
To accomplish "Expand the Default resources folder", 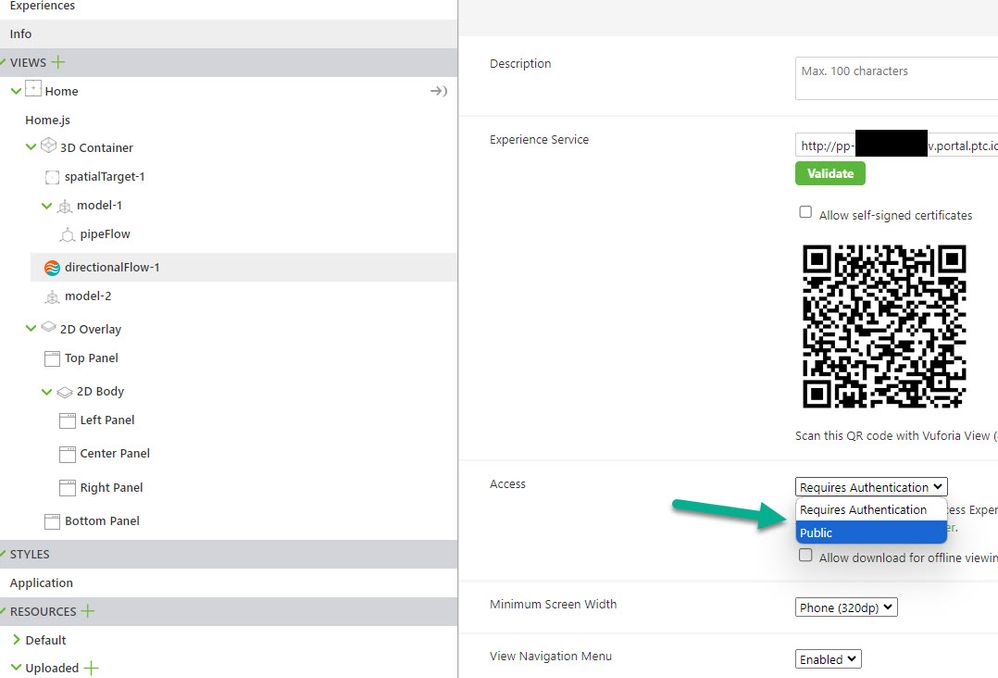I will (x=17, y=640).
